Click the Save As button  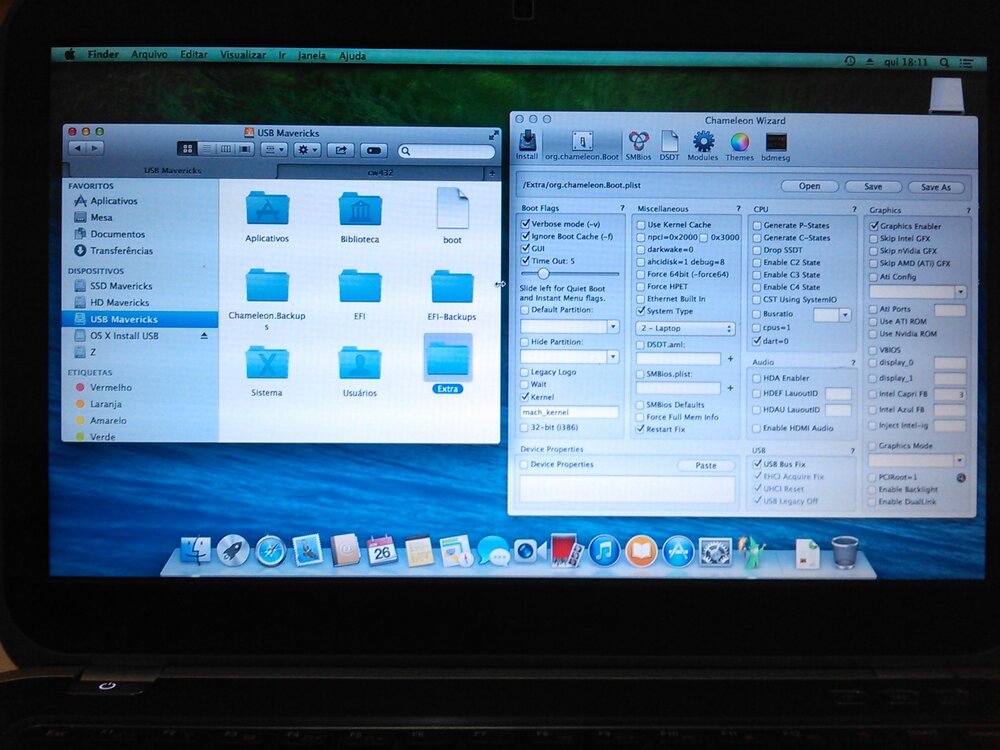[x=936, y=187]
